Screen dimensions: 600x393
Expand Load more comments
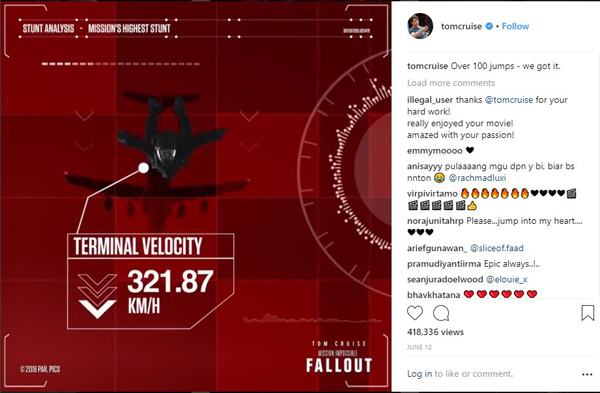pos(451,83)
